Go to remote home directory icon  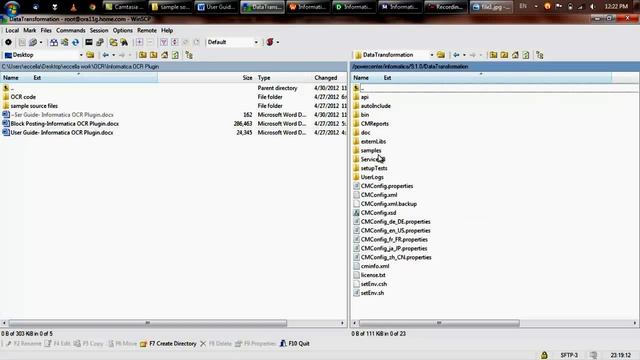515,55
